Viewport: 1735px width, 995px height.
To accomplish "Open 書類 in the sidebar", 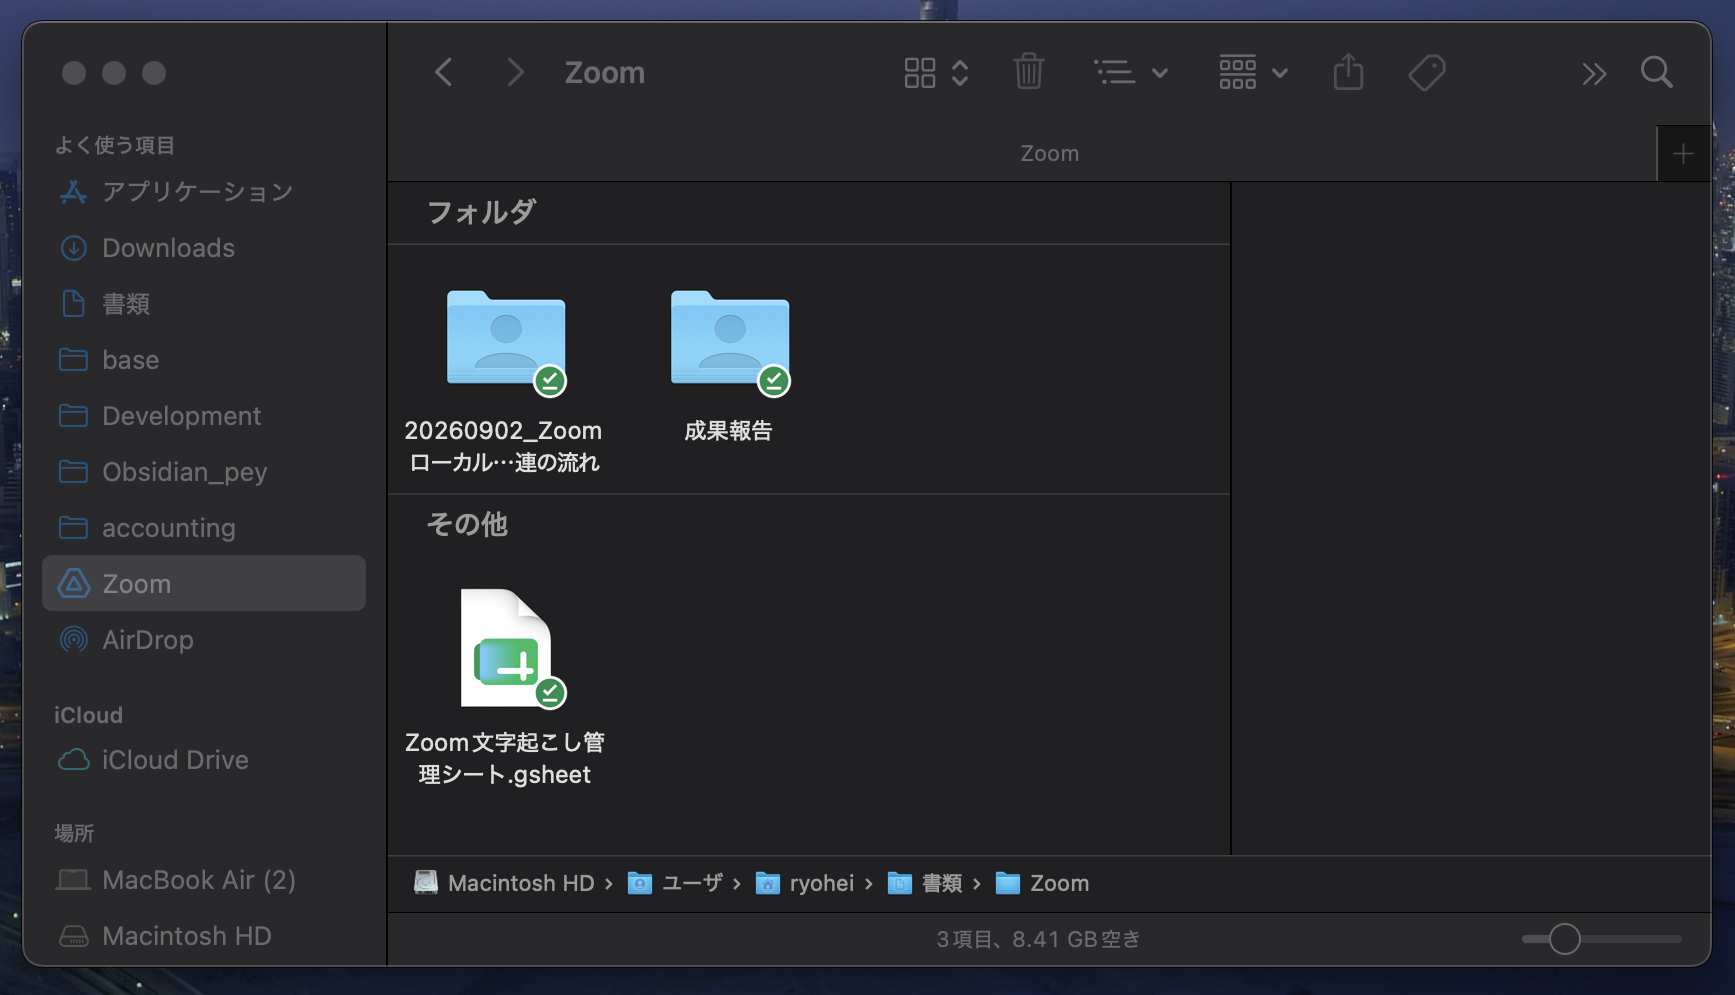I will (204, 303).
